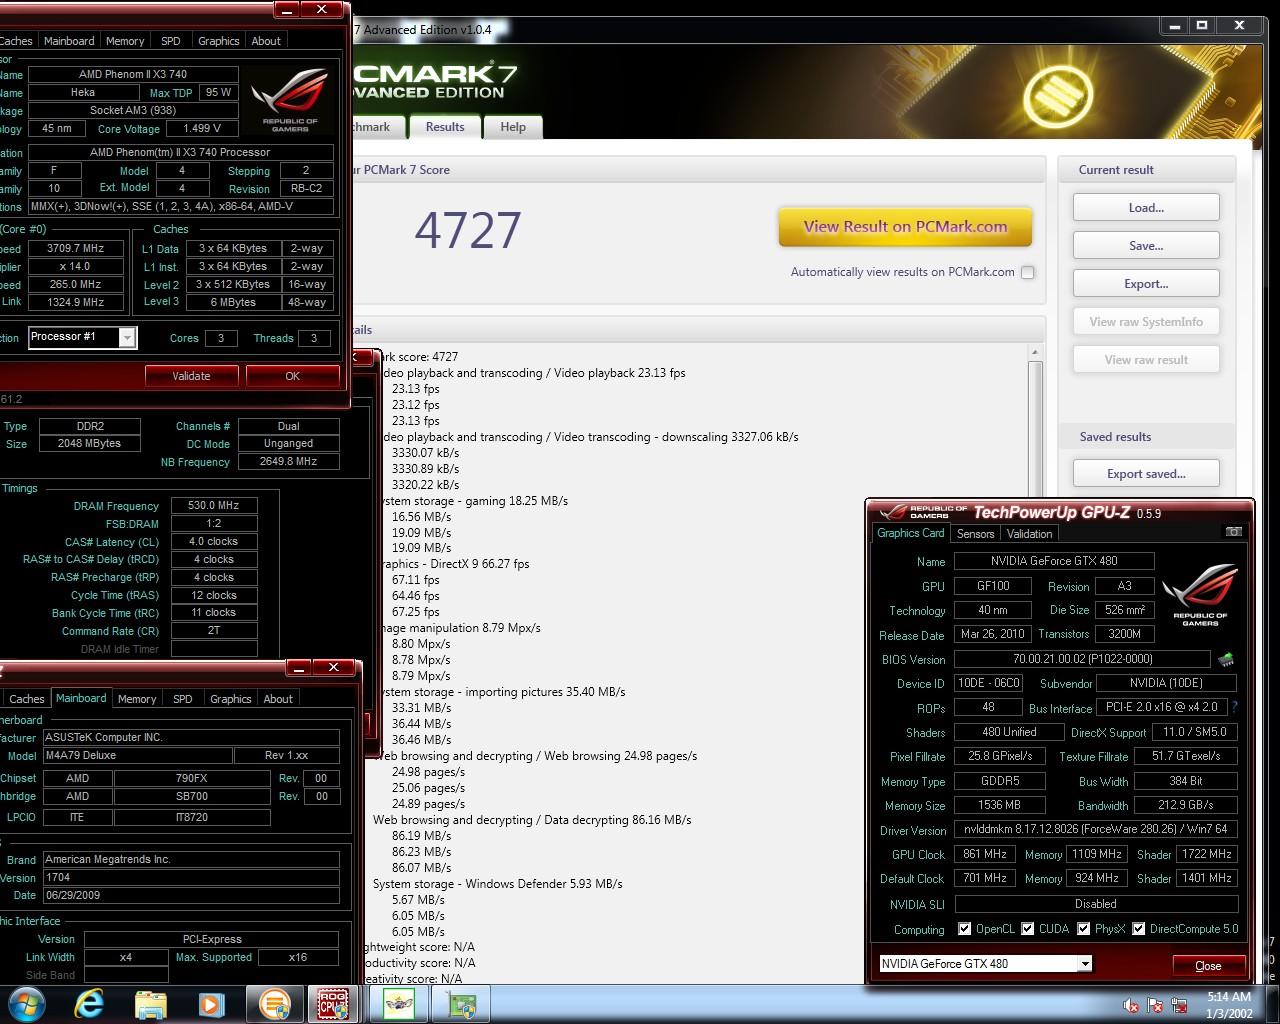Open Windows Media Player from the taskbar
This screenshot has width=1280, height=1024.
211,1003
